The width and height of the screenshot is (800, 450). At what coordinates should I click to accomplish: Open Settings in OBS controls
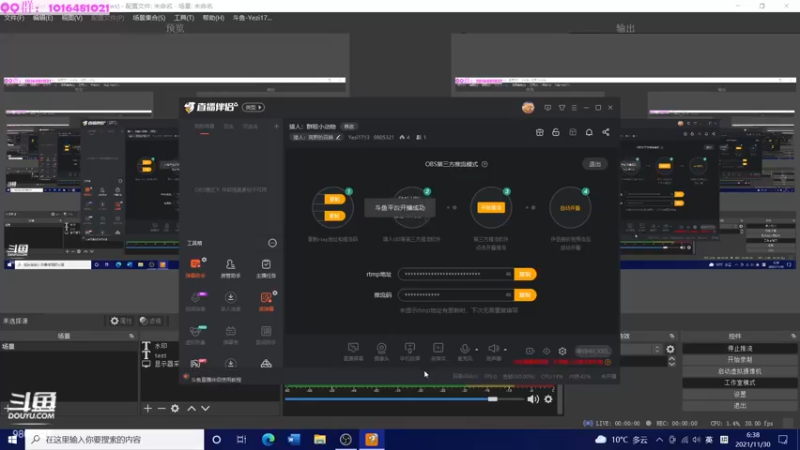tap(740, 394)
